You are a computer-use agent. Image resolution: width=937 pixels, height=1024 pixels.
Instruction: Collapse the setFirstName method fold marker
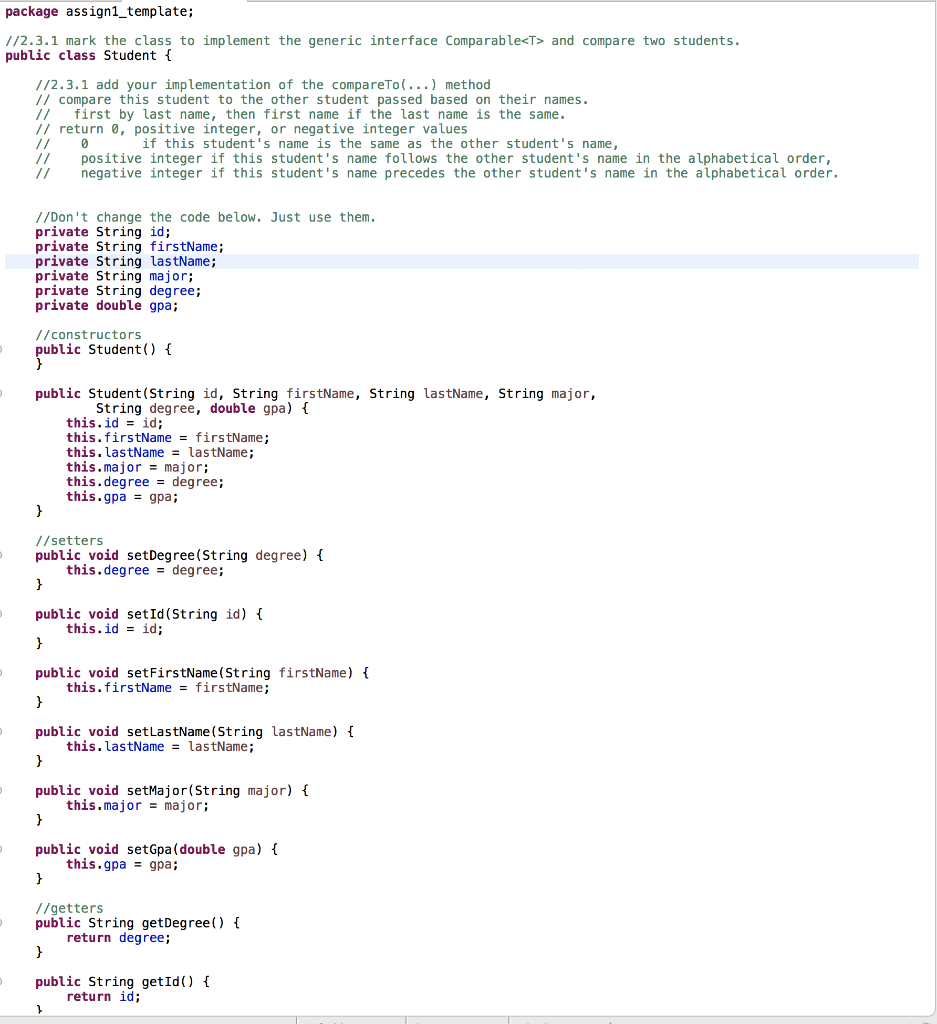tap(3, 672)
